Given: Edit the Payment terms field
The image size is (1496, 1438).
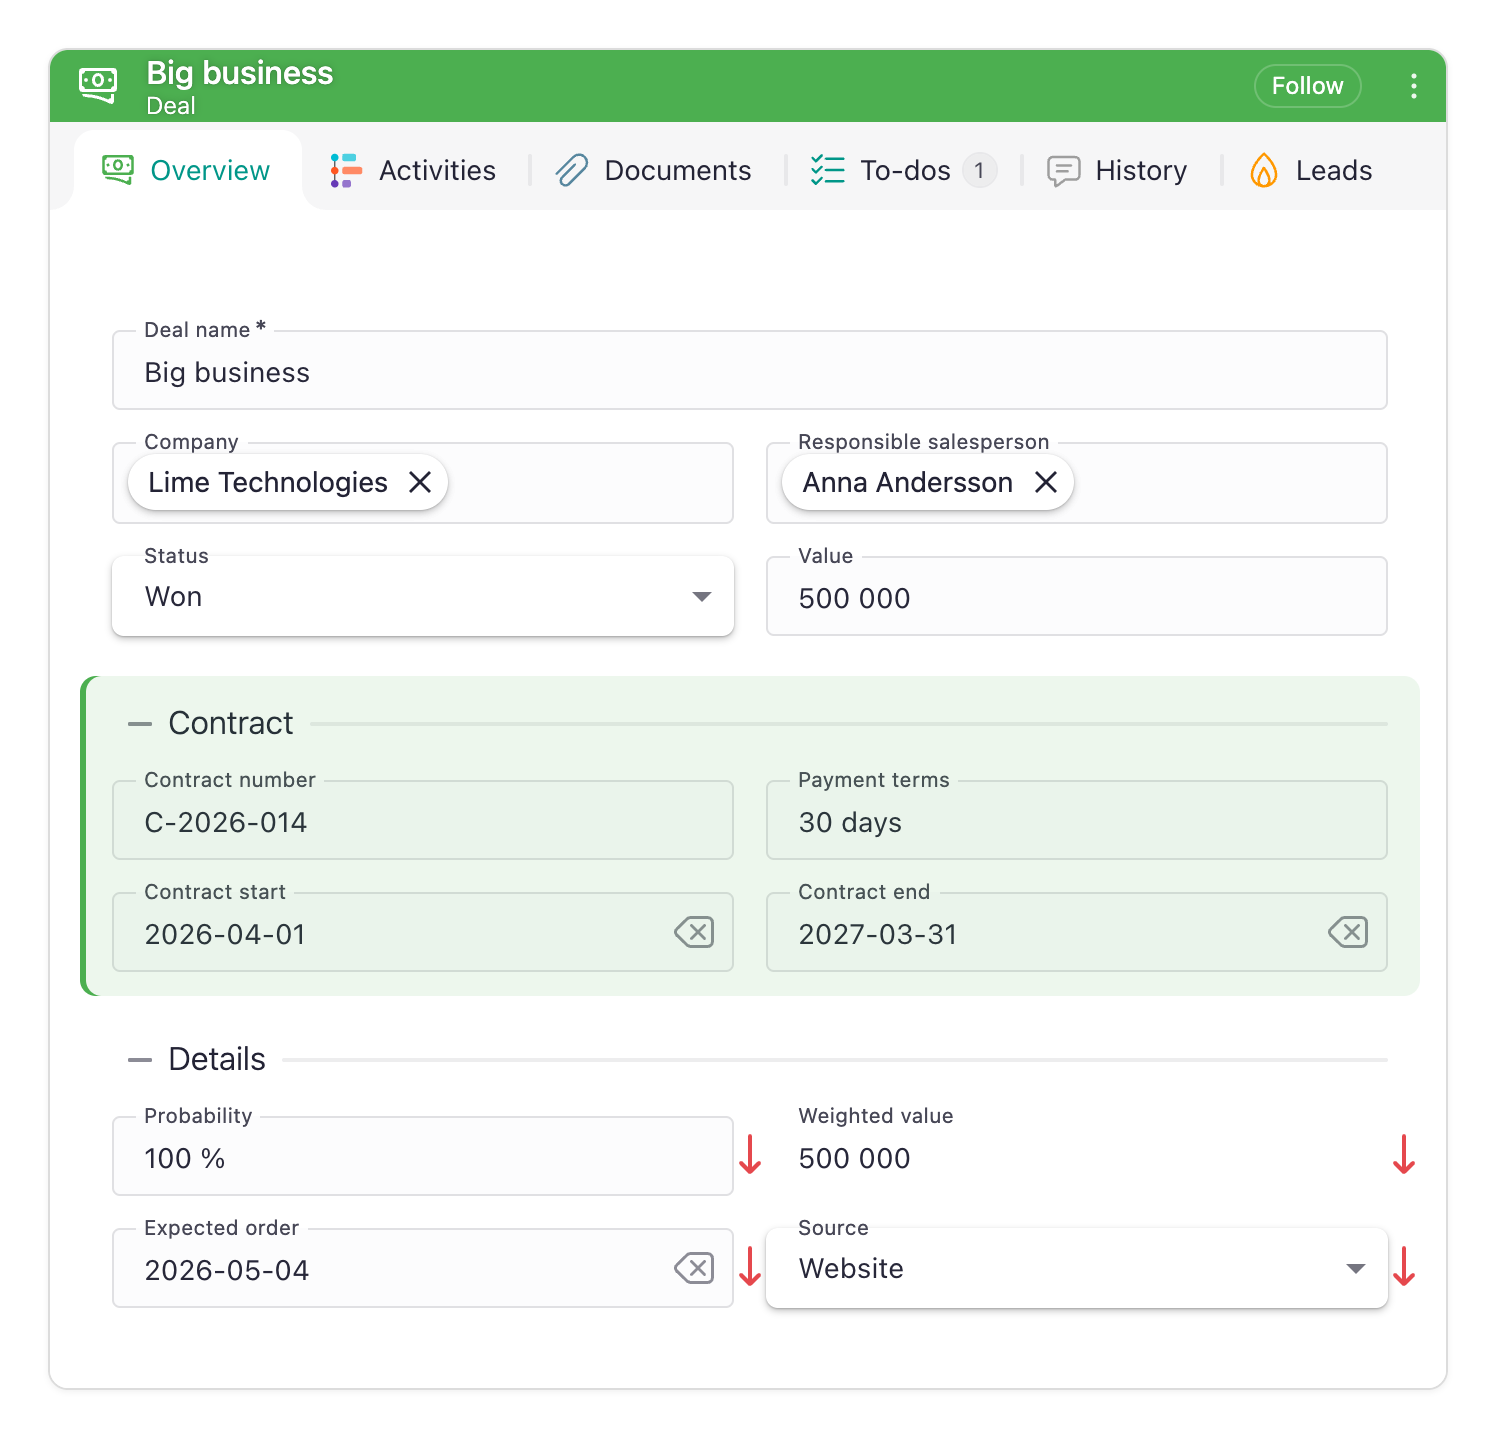Looking at the screenshot, I should [x=1077, y=821].
